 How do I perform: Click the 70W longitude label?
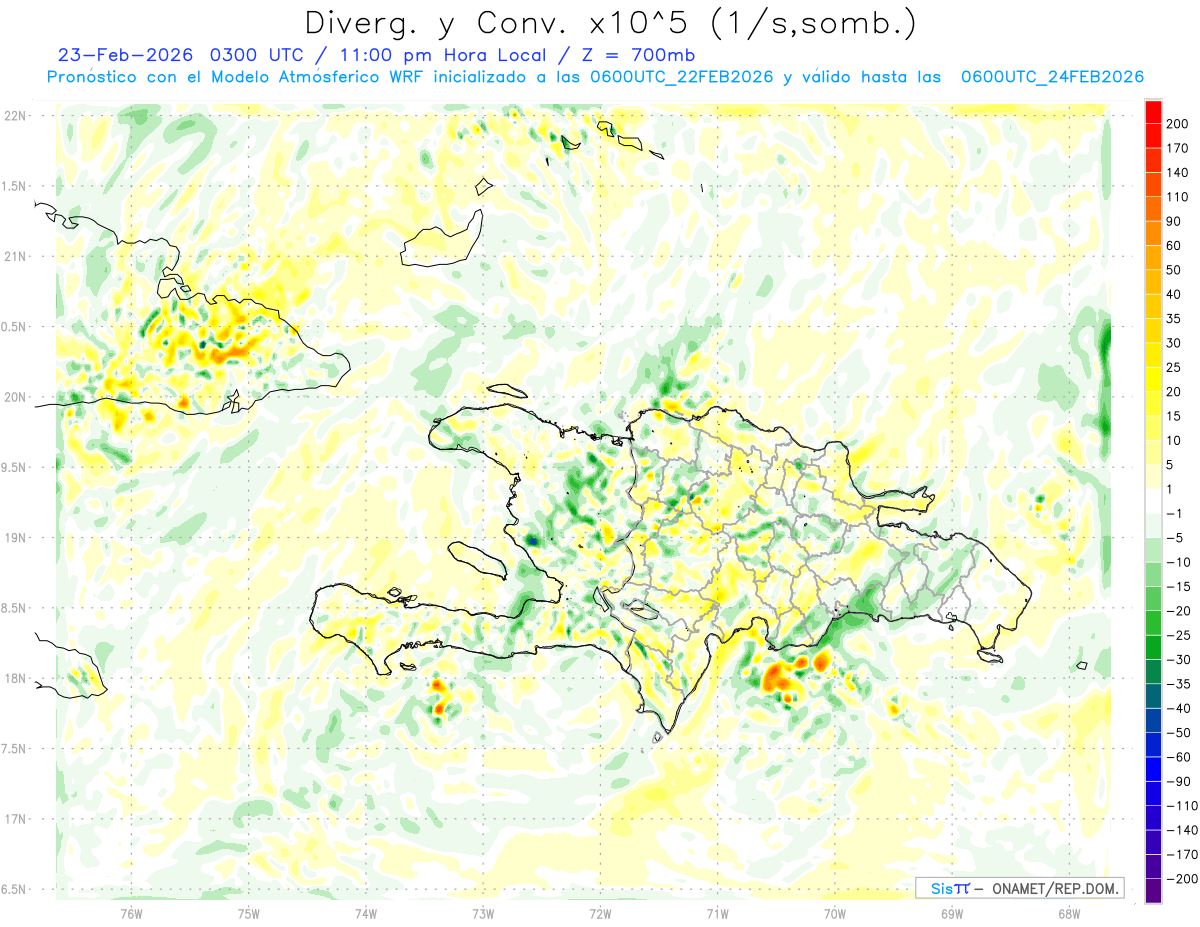[x=835, y=913]
